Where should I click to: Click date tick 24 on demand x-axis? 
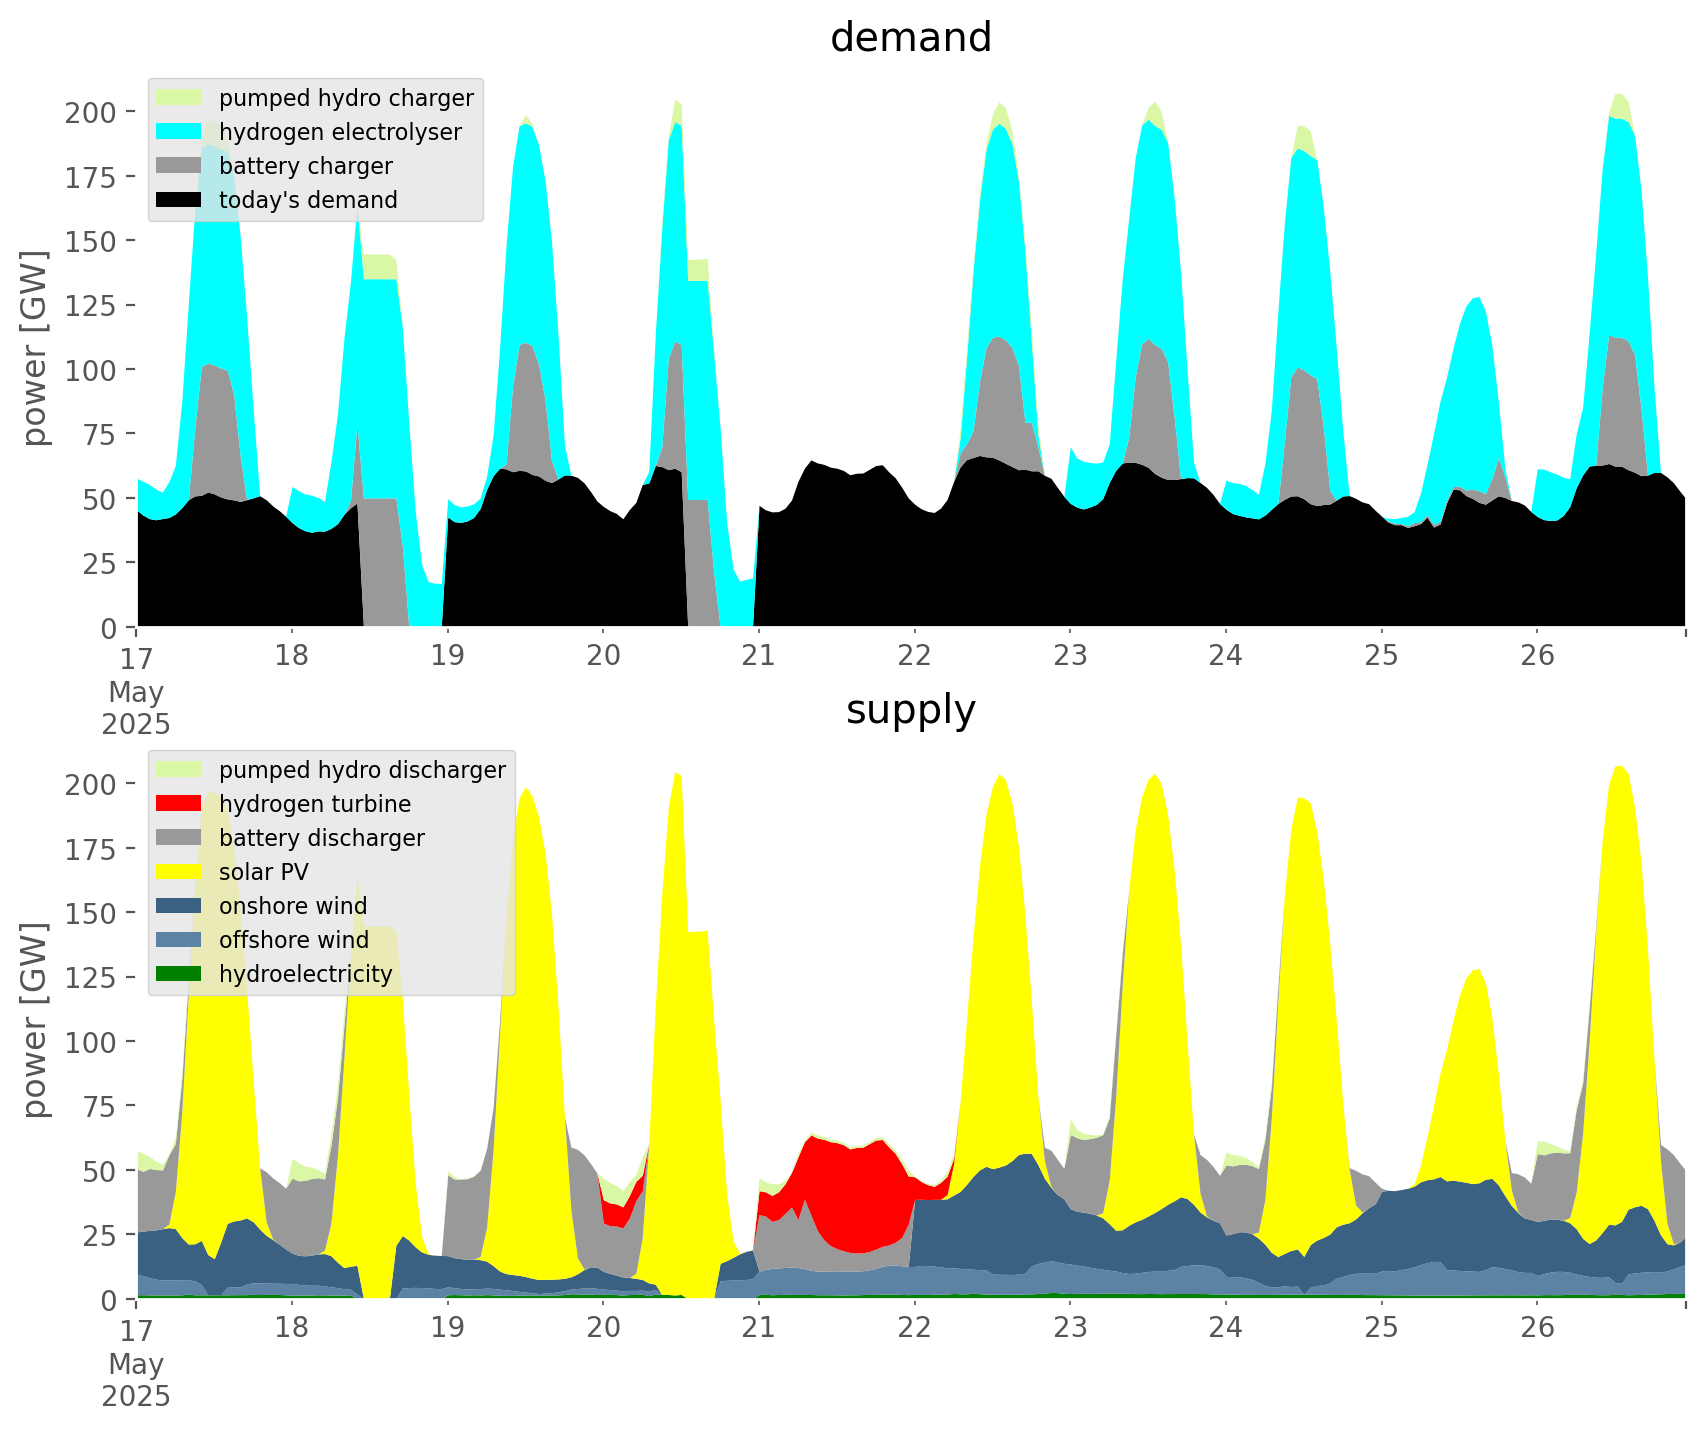(1226, 656)
